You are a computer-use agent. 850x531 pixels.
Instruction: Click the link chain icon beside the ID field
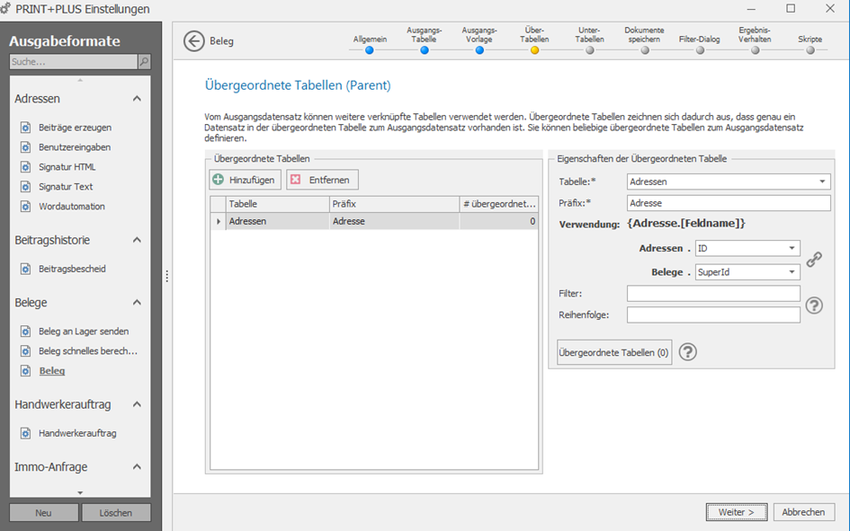[x=814, y=260]
